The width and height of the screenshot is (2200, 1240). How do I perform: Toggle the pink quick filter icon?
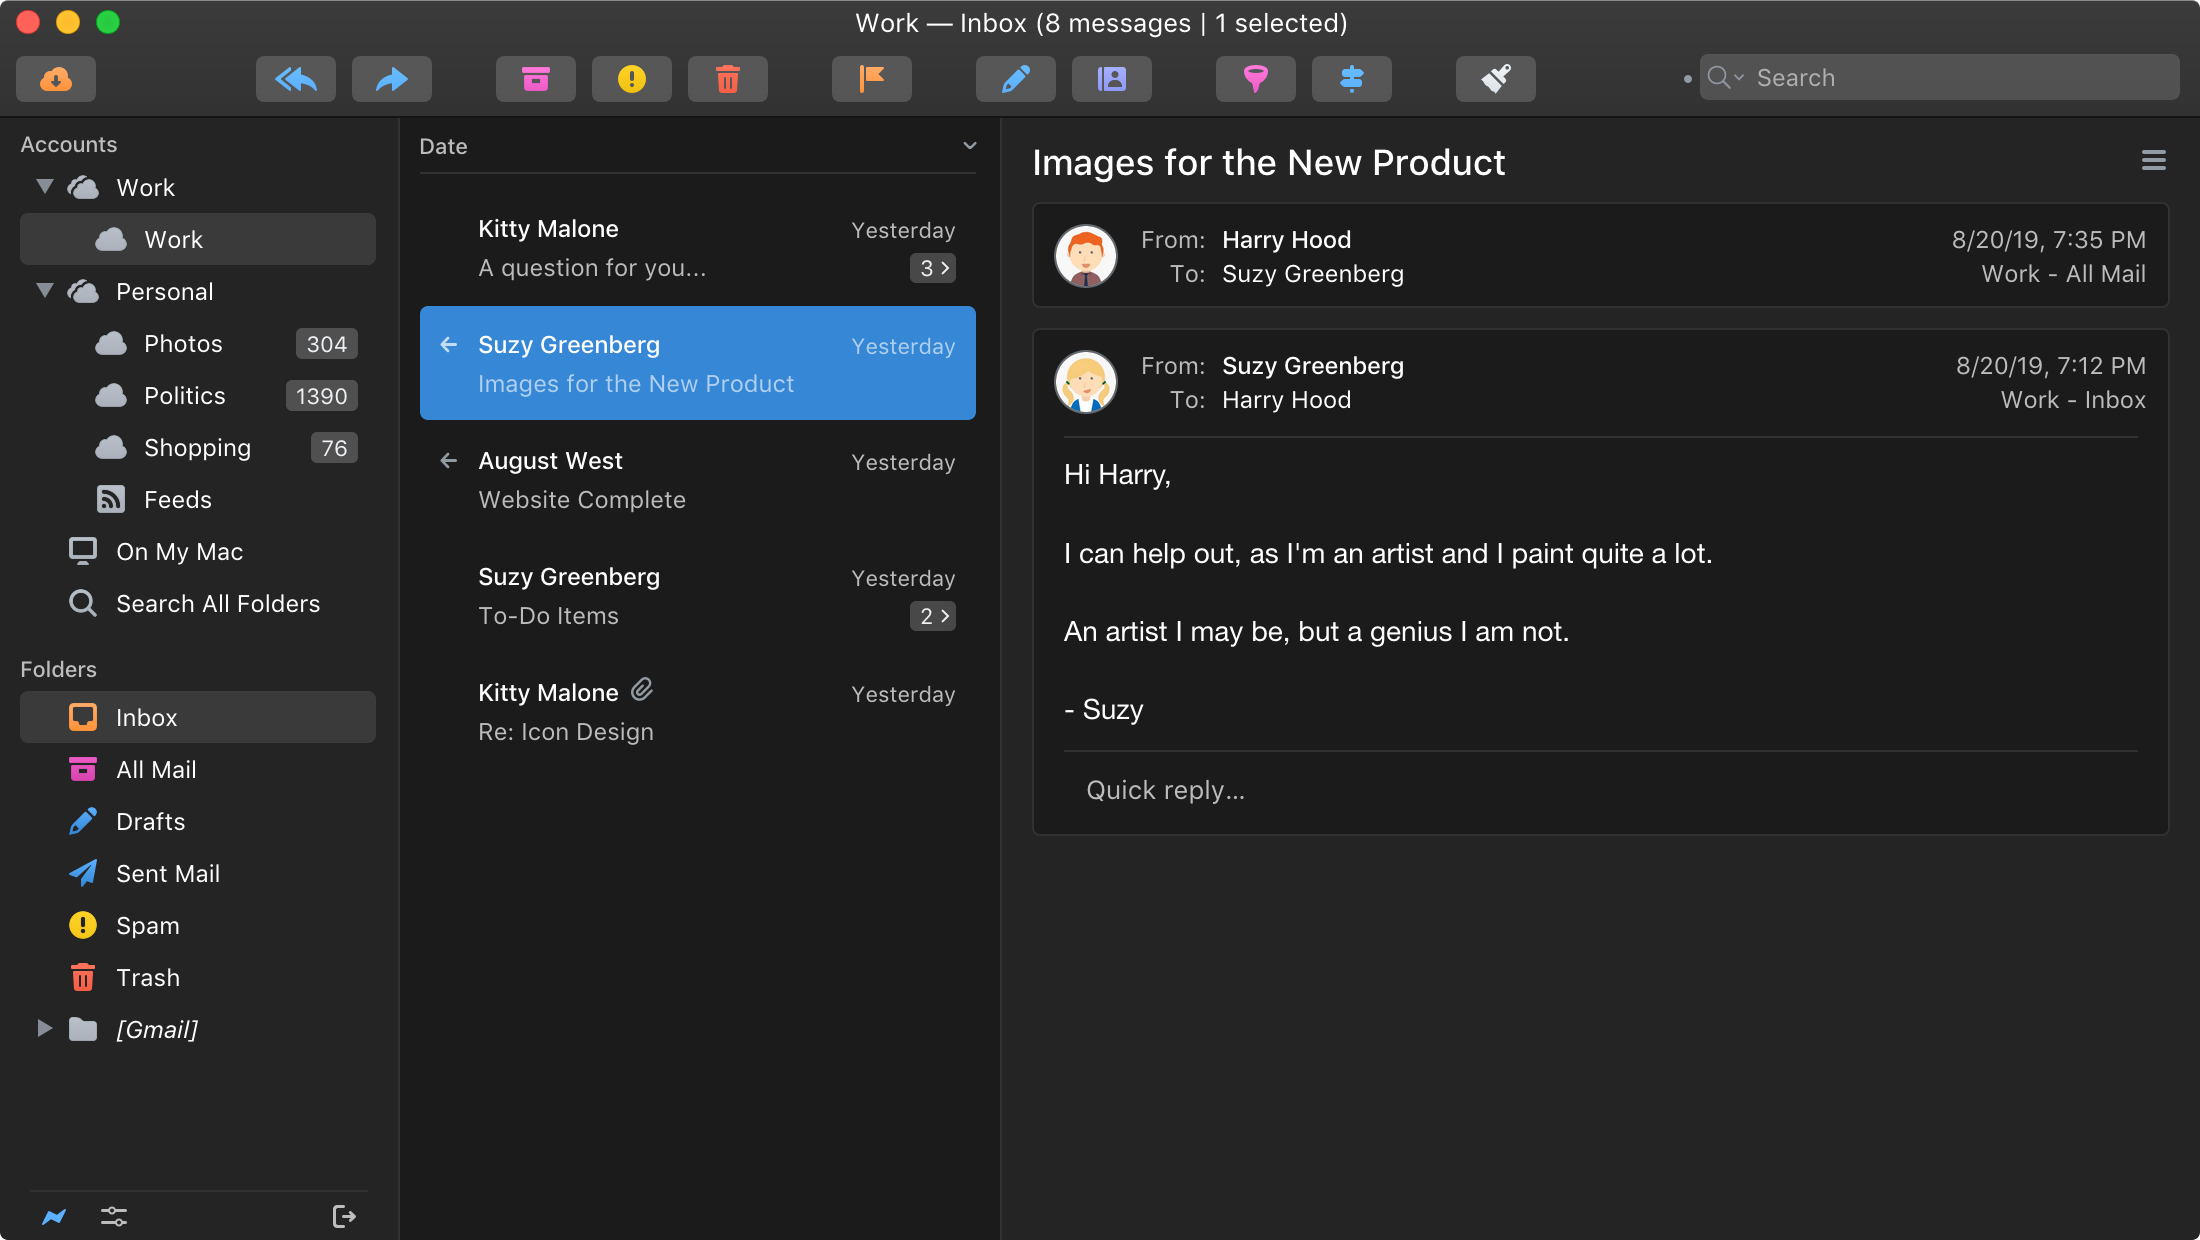pos(1255,79)
